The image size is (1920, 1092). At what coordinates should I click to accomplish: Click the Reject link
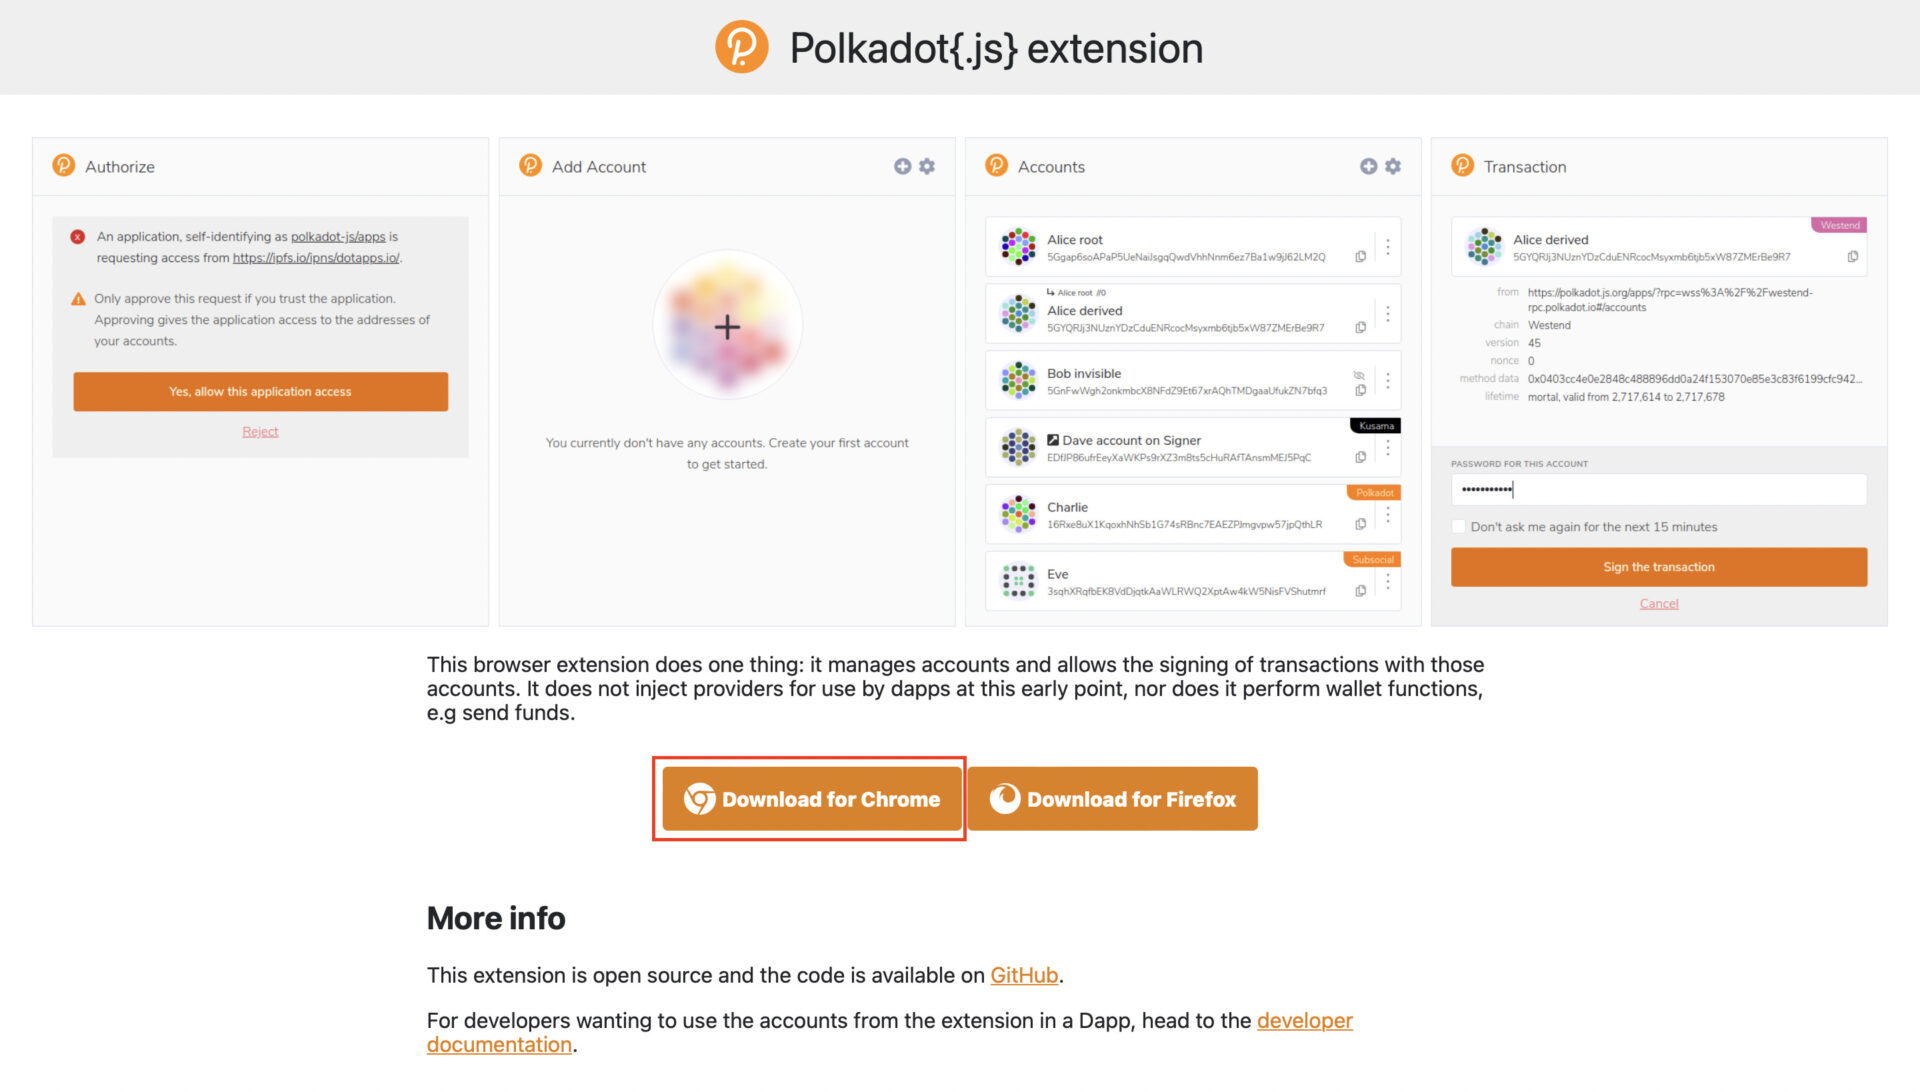(x=260, y=432)
